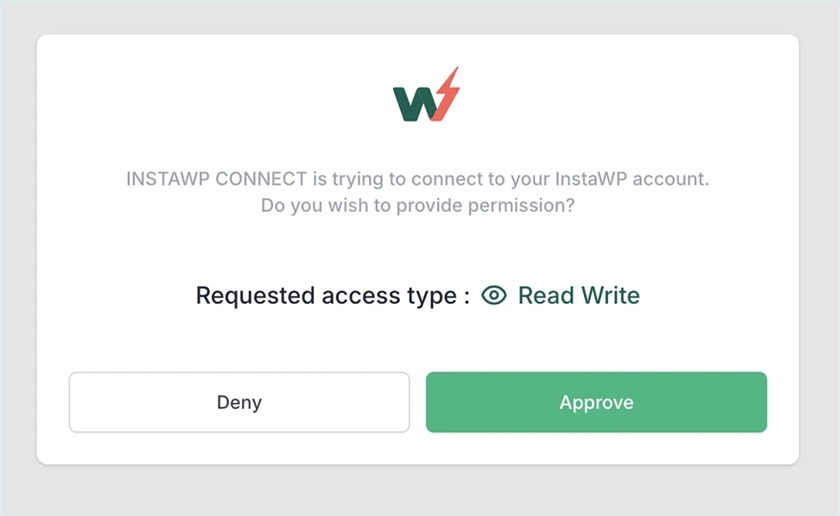Click the "Requested access type :" label

tap(332, 295)
